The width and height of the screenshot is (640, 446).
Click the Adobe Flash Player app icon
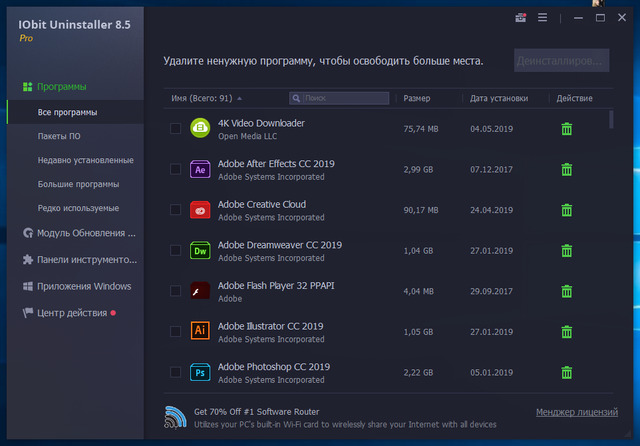200,291
